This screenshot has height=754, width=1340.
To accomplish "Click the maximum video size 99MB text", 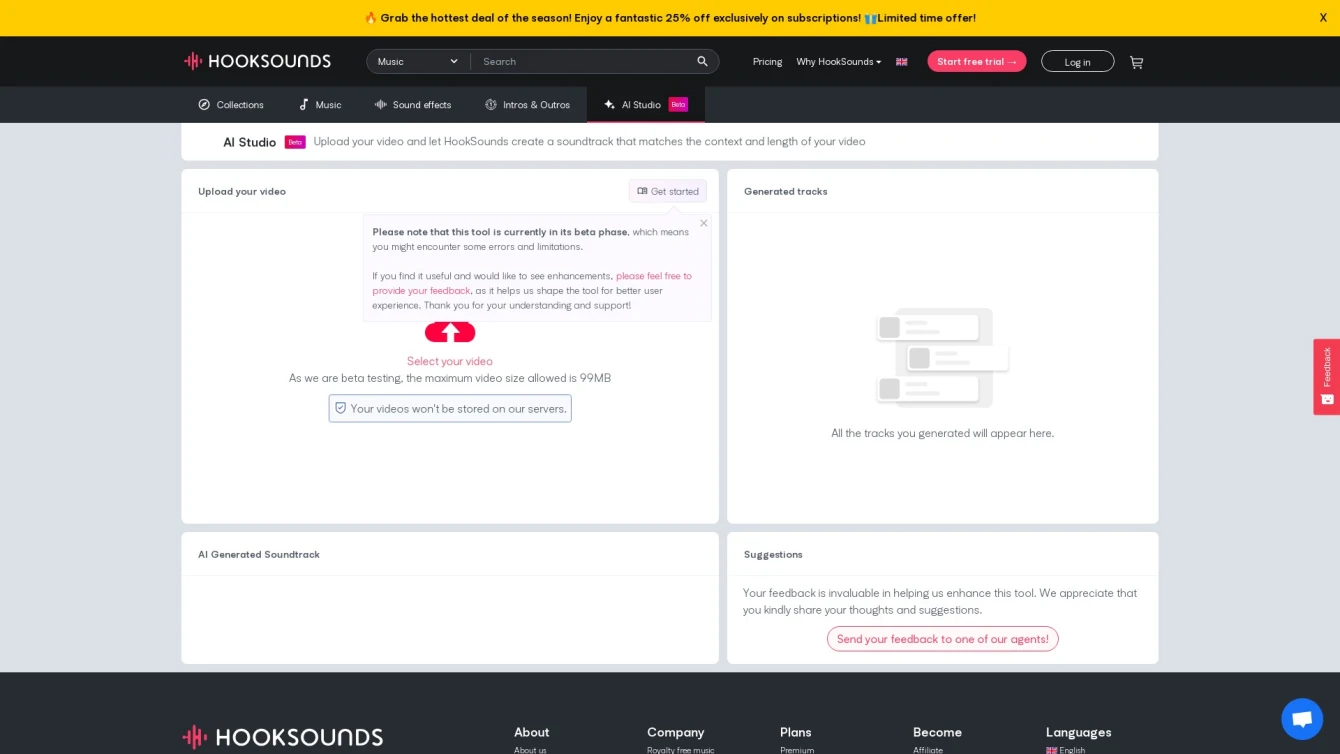I will tap(450, 378).
